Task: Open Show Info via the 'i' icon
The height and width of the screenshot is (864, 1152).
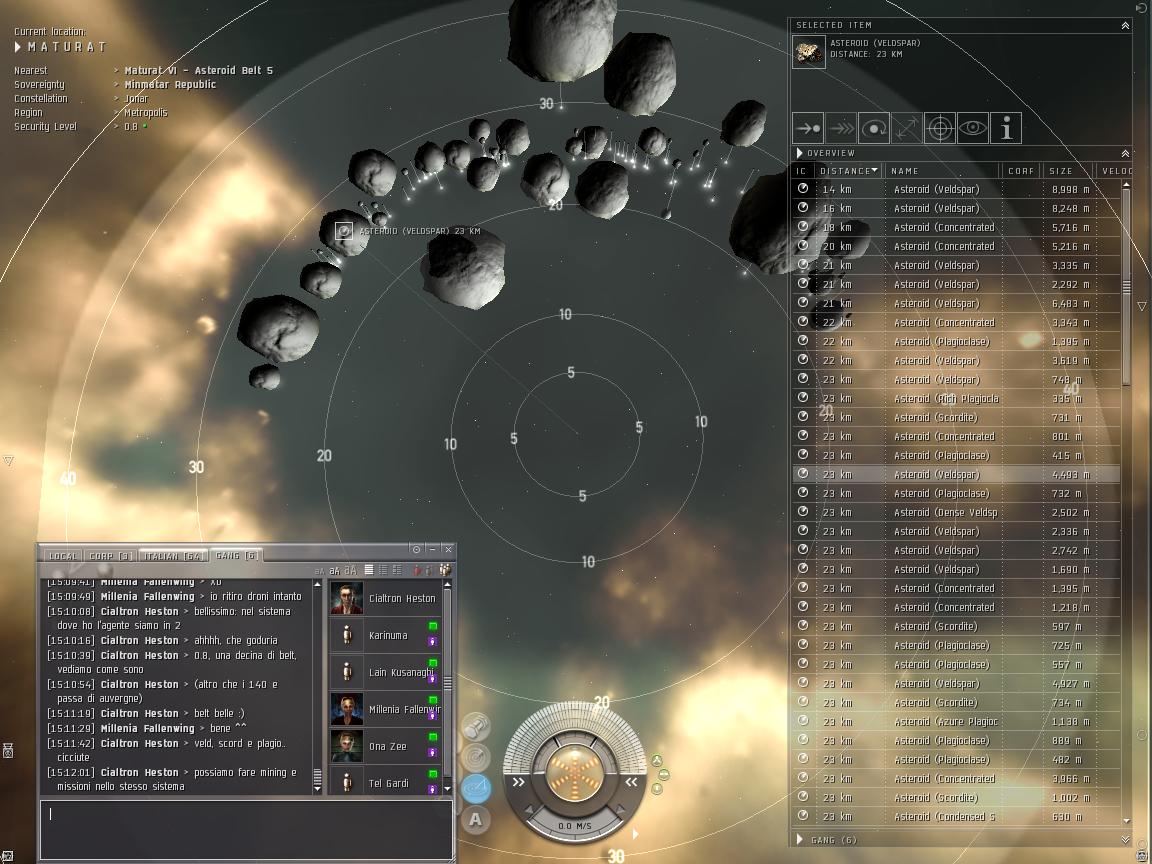Action: click(x=1006, y=128)
